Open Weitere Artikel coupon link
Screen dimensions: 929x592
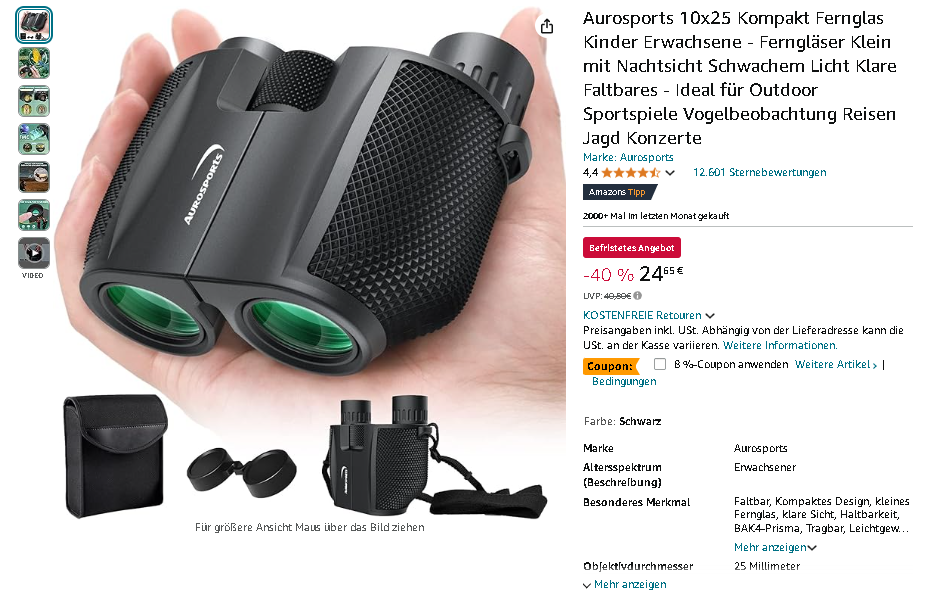[x=835, y=364]
